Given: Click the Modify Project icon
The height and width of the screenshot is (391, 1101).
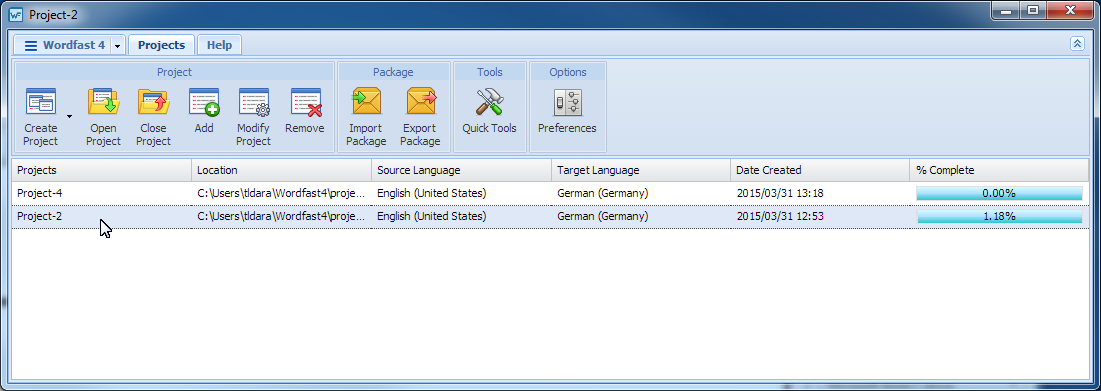Looking at the screenshot, I should (253, 102).
